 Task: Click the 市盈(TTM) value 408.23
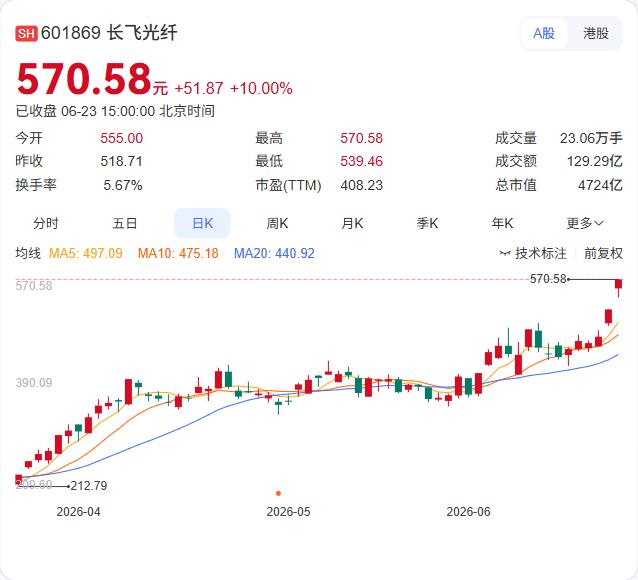(x=361, y=185)
